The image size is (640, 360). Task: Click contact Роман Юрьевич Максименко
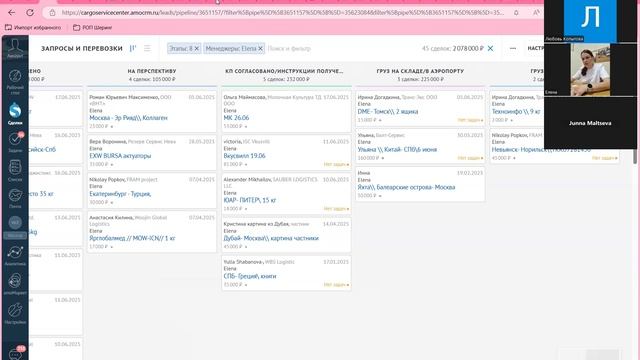[124, 98]
